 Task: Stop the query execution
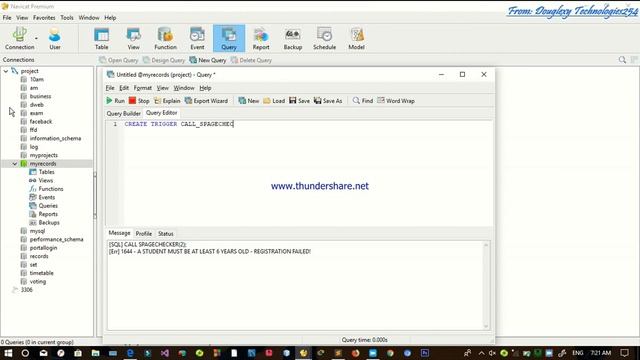(139, 100)
